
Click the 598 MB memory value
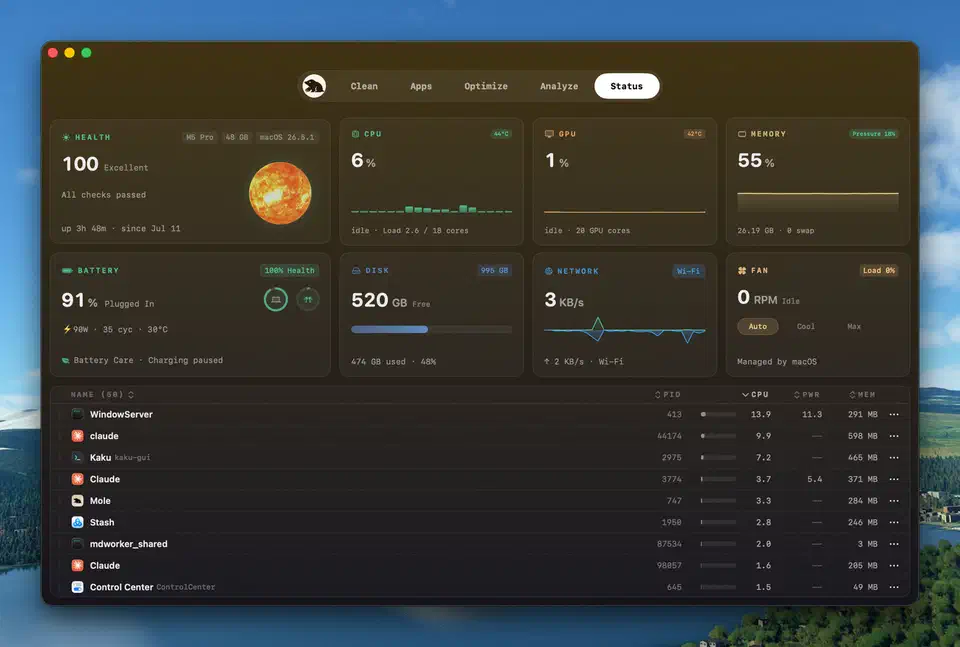pyautogui.click(x=863, y=436)
